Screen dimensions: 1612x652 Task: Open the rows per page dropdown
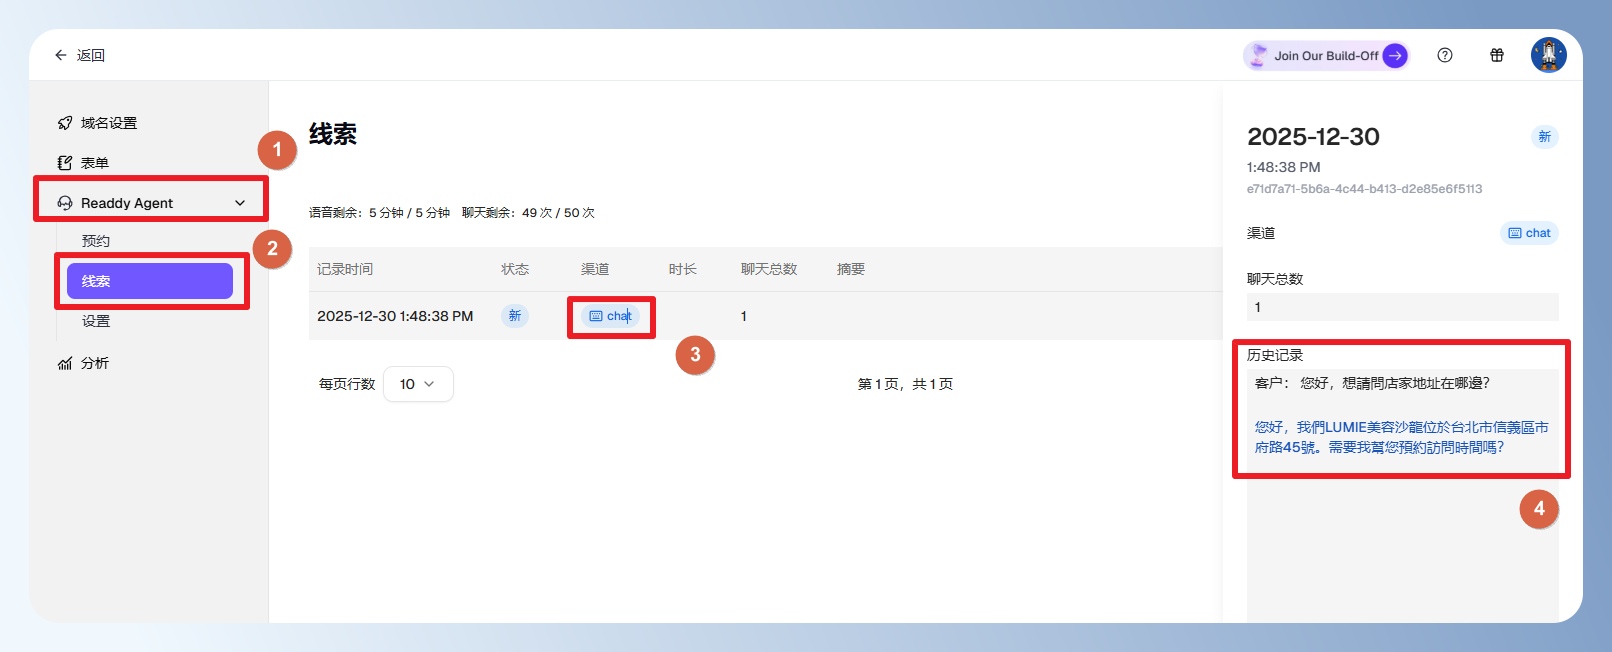(418, 384)
